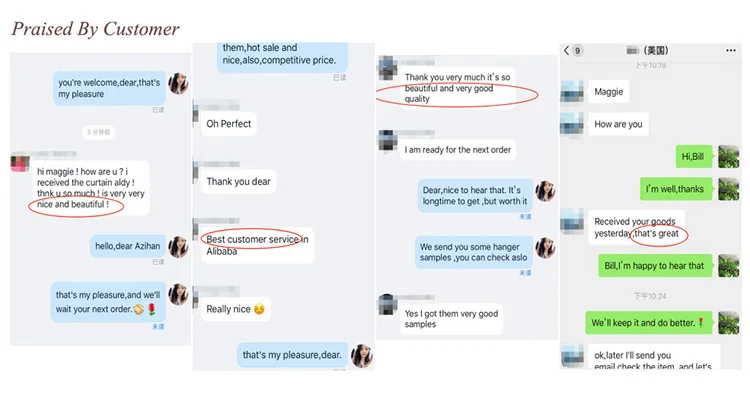
Task: Click the pixelated avatar beside "How are you"
Action: pos(572,124)
